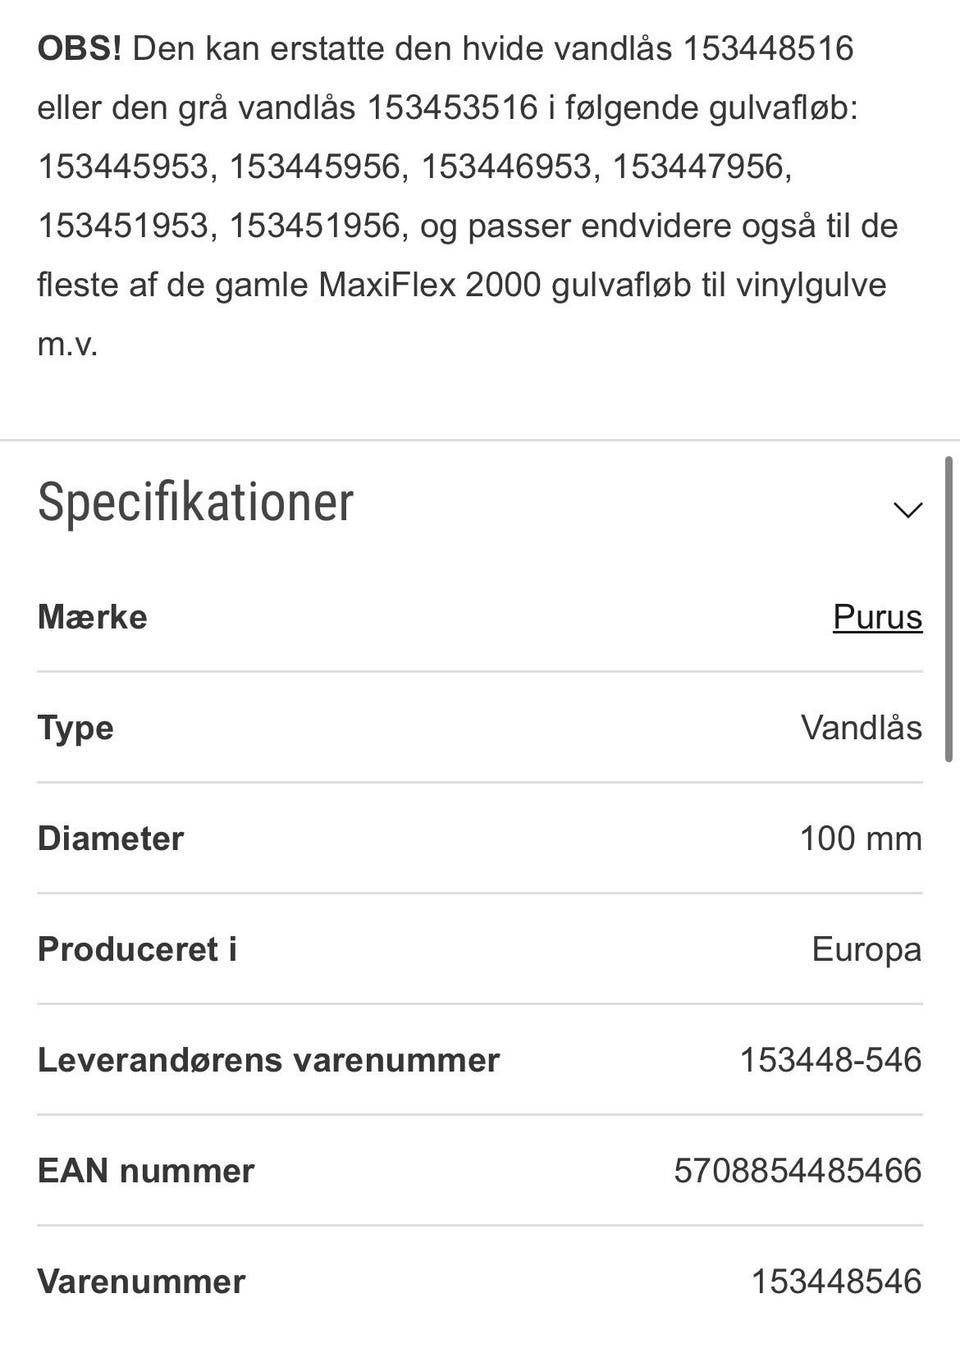
Task: Select the Europa value
Action: [866, 950]
